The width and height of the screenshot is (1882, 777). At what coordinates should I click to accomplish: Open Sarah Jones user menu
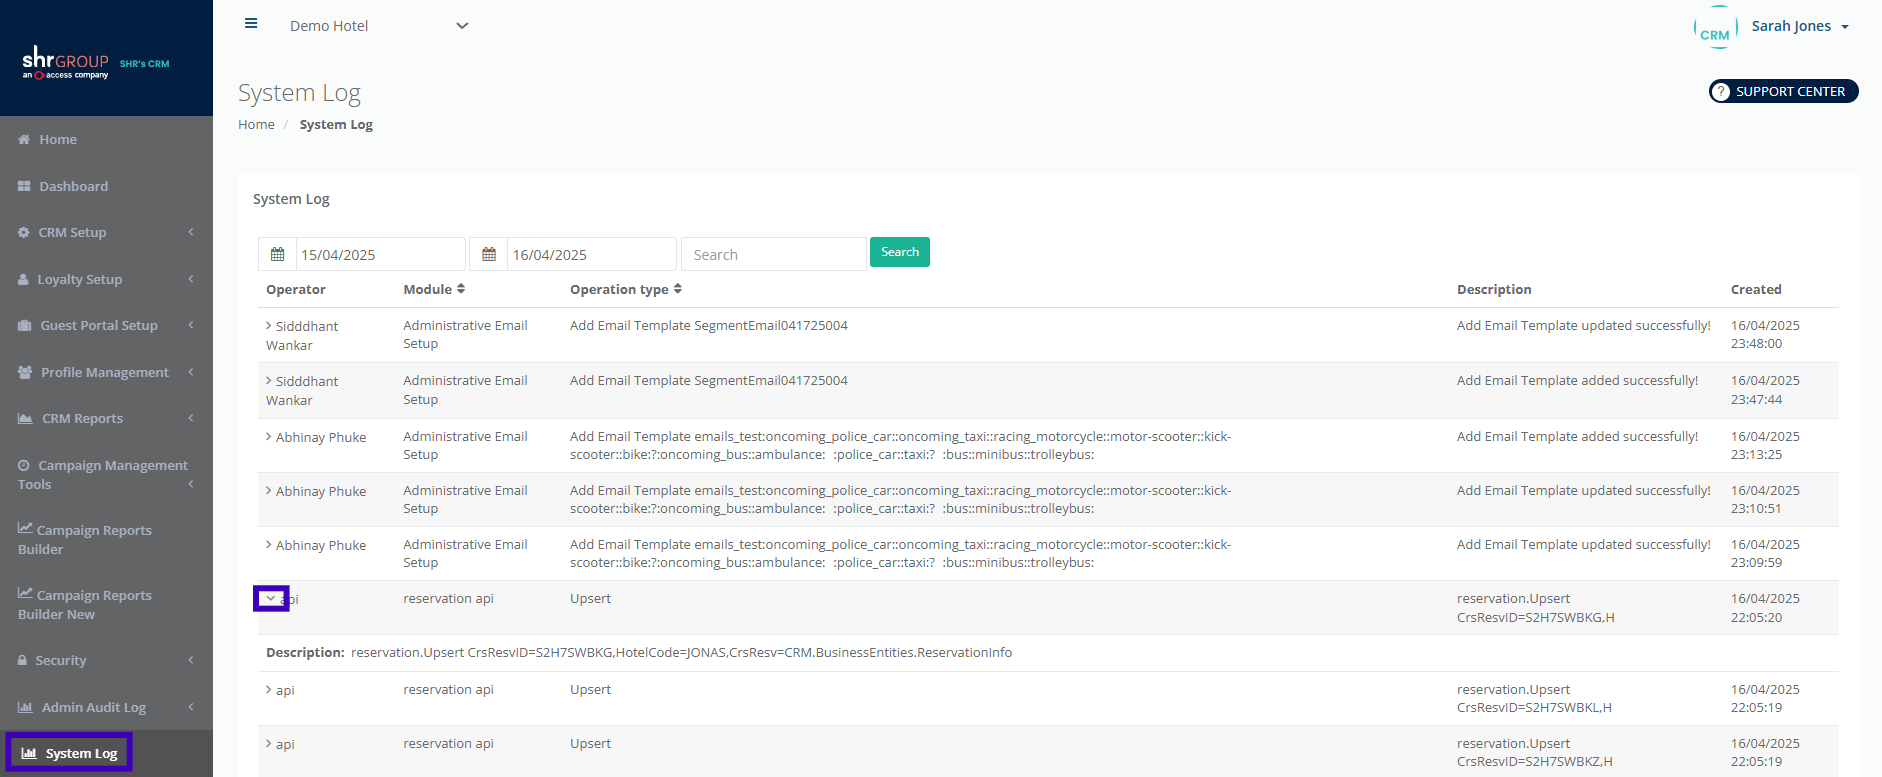[x=1800, y=26]
